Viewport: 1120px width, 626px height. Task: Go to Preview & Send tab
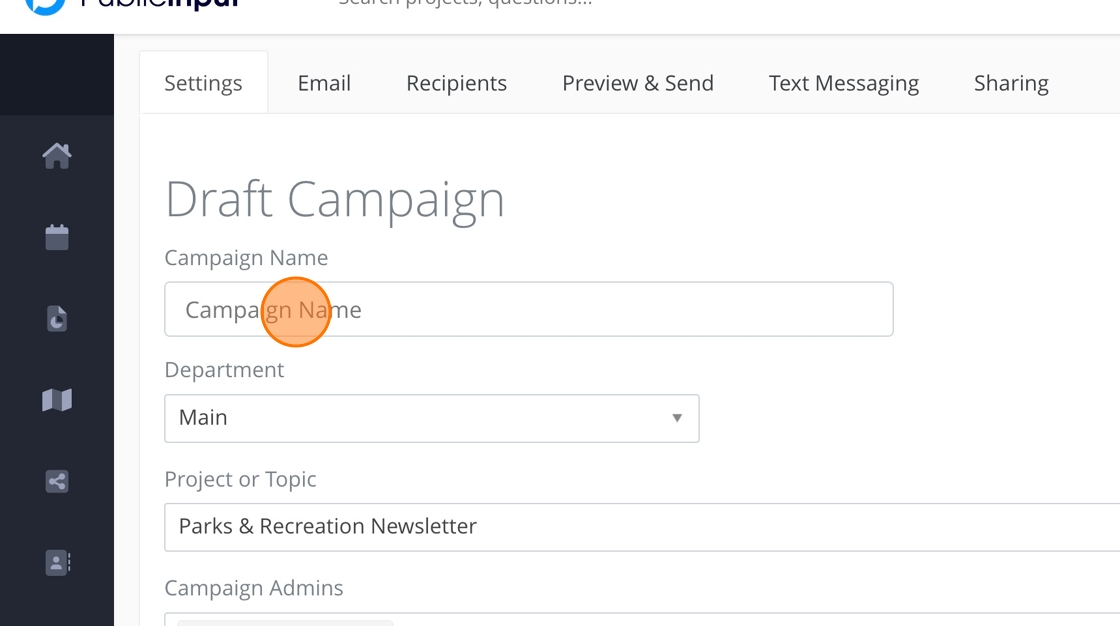tap(638, 83)
